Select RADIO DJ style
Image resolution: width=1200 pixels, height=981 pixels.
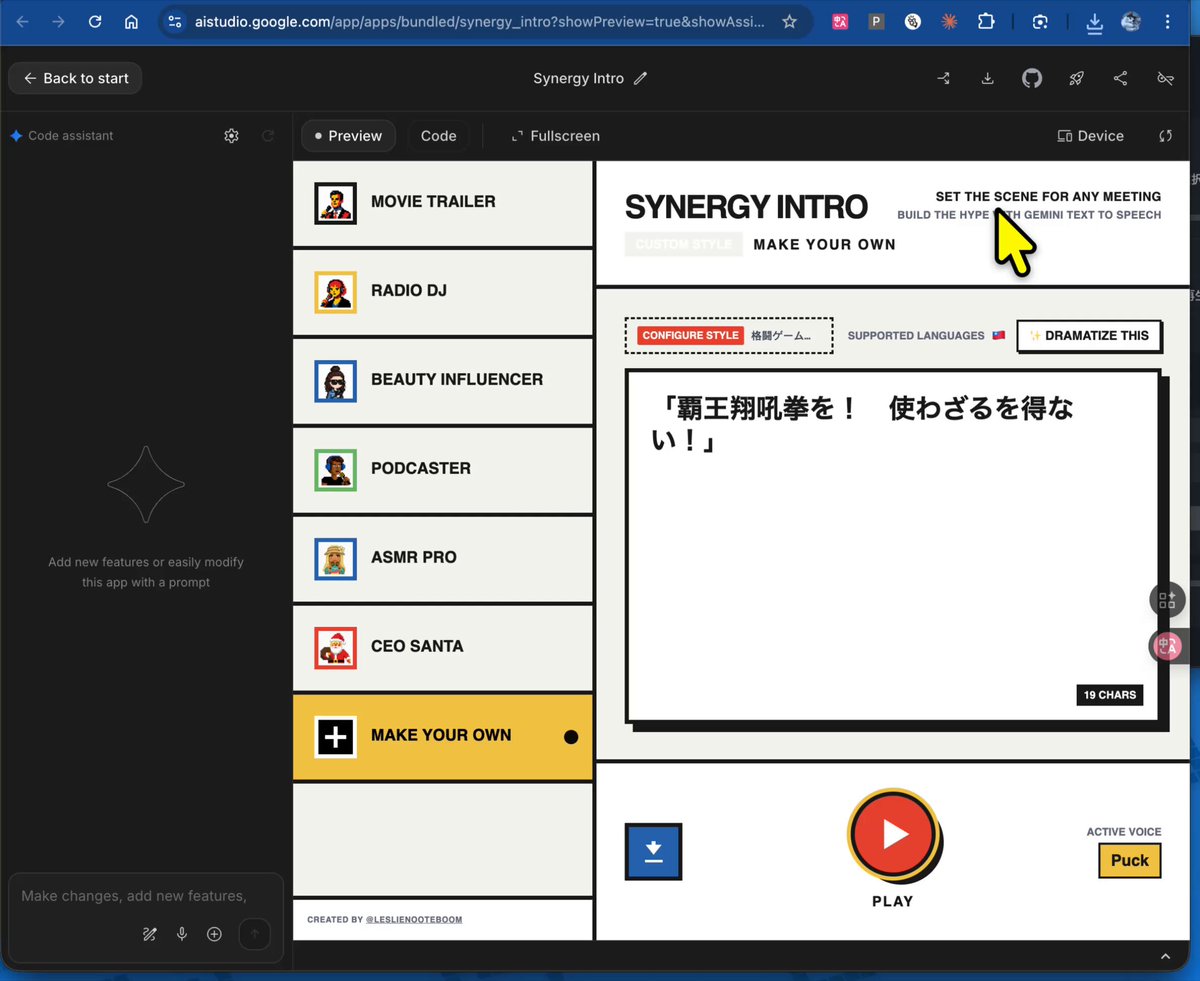click(x=443, y=292)
